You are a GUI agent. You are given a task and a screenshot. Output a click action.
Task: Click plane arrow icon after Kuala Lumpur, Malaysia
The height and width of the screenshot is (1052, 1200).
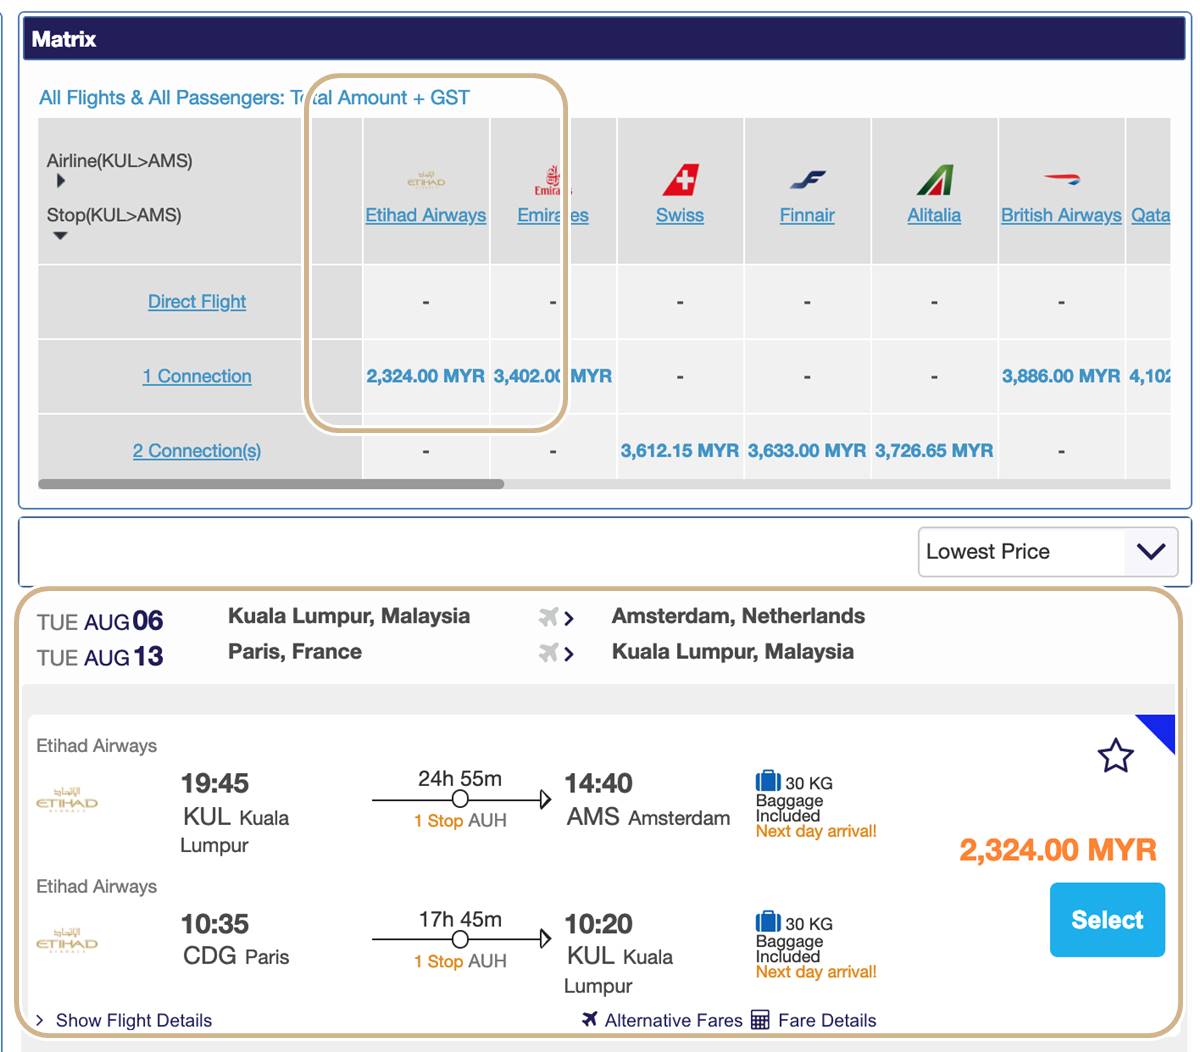pyautogui.click(x=556, y=617)
